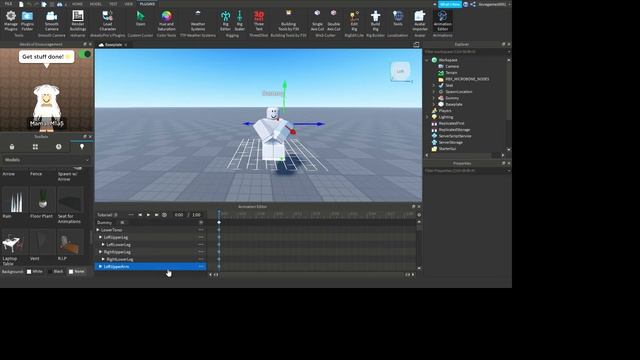Viewport: 640px width, 360px height.
Task: Play the animation in Animation Editor
Action: 148,215
